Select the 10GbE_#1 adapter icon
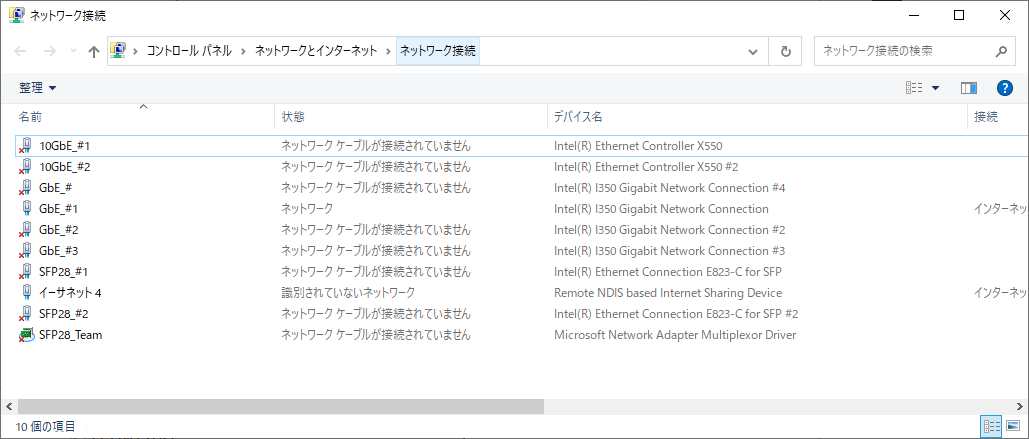Image resolution: width=1029 pixels, height=439 pixels. (x=26, y=146)
